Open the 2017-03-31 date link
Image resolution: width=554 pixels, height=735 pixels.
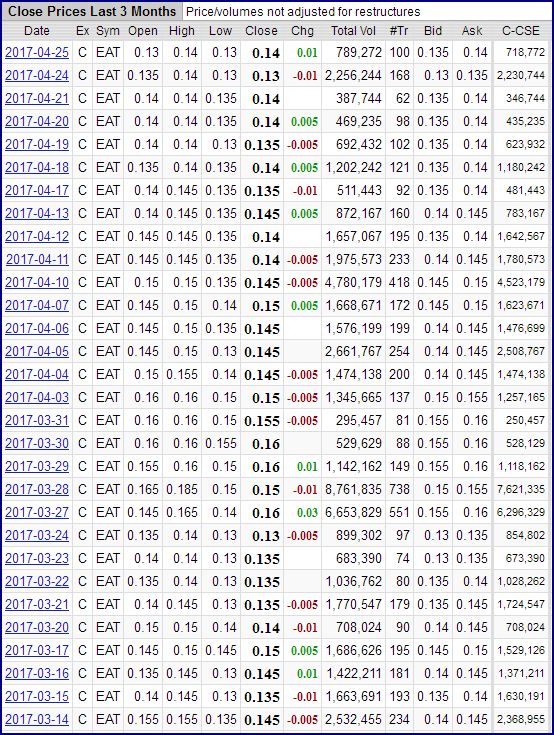point(37,420)
